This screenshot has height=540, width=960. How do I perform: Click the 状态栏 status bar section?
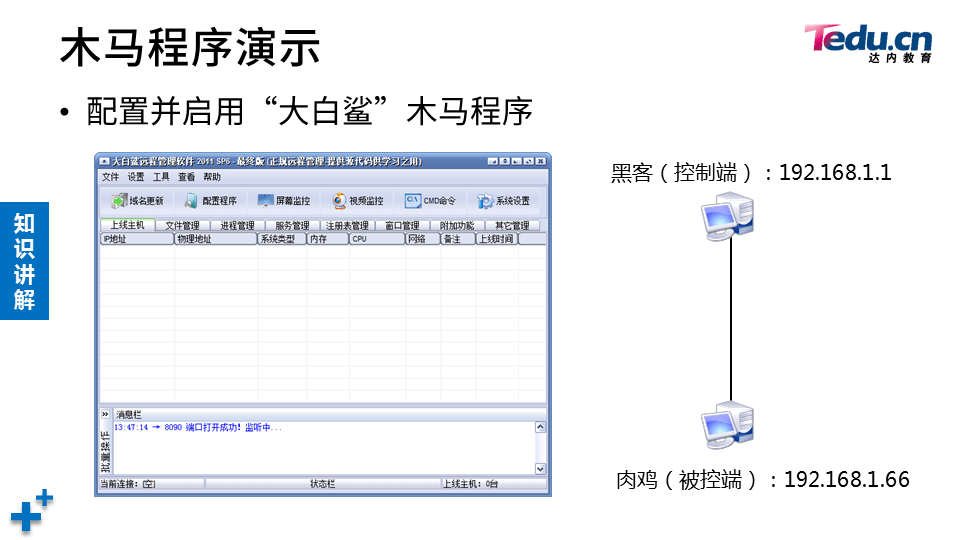tap(323, 484)
